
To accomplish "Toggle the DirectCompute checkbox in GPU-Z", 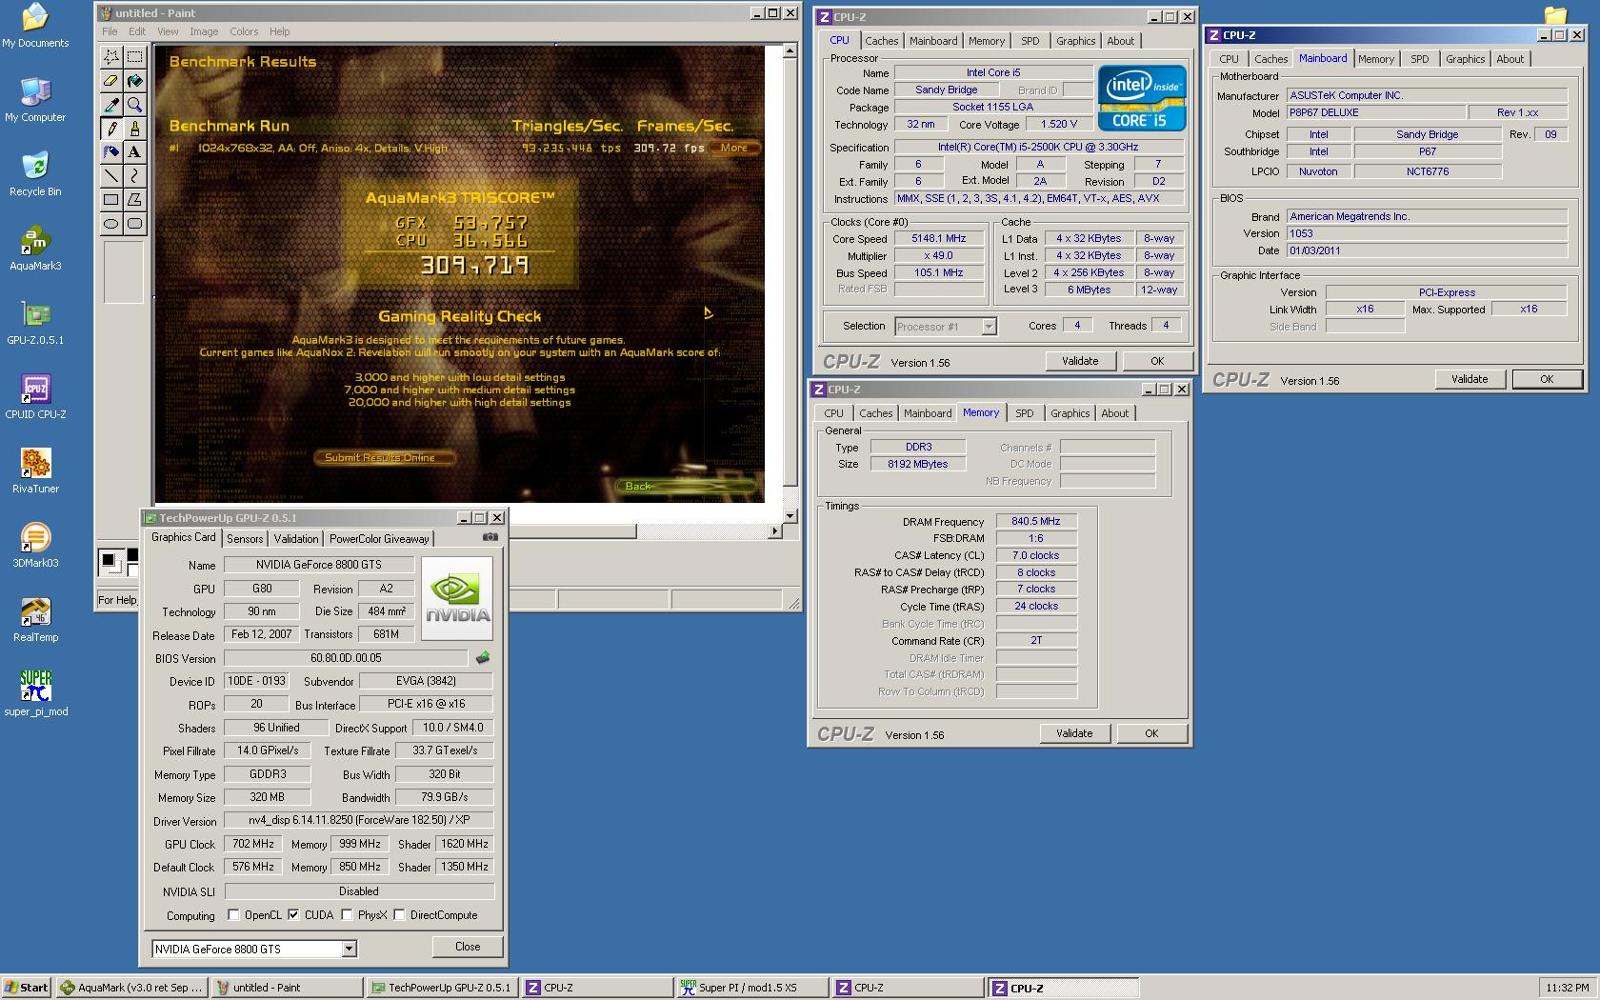I will point(399,914).
